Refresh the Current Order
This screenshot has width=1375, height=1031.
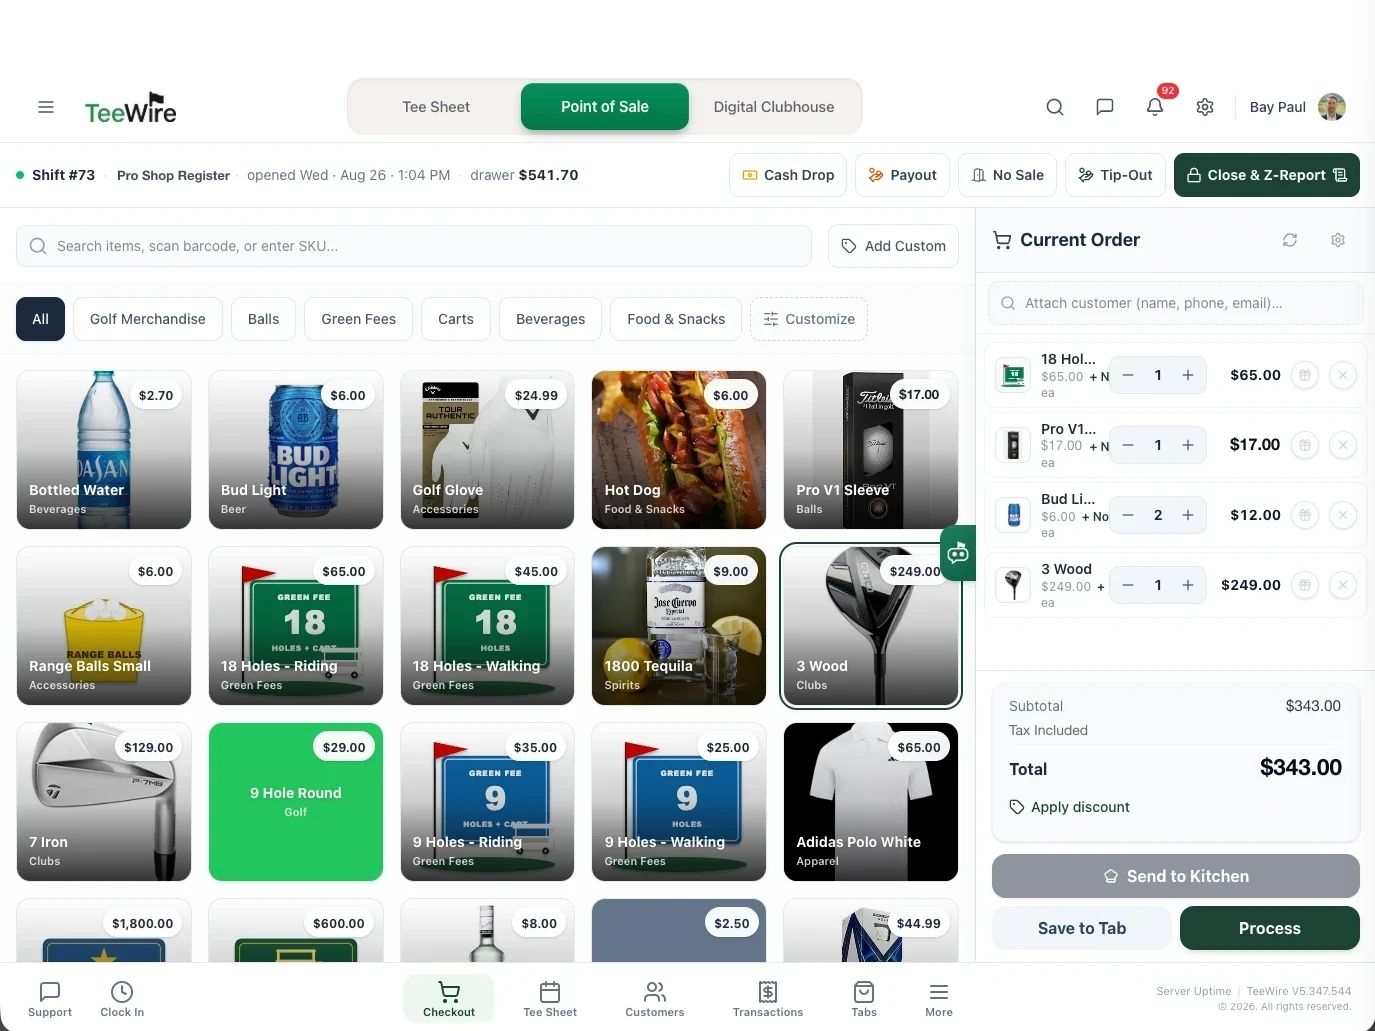(x=1290, y=240)
